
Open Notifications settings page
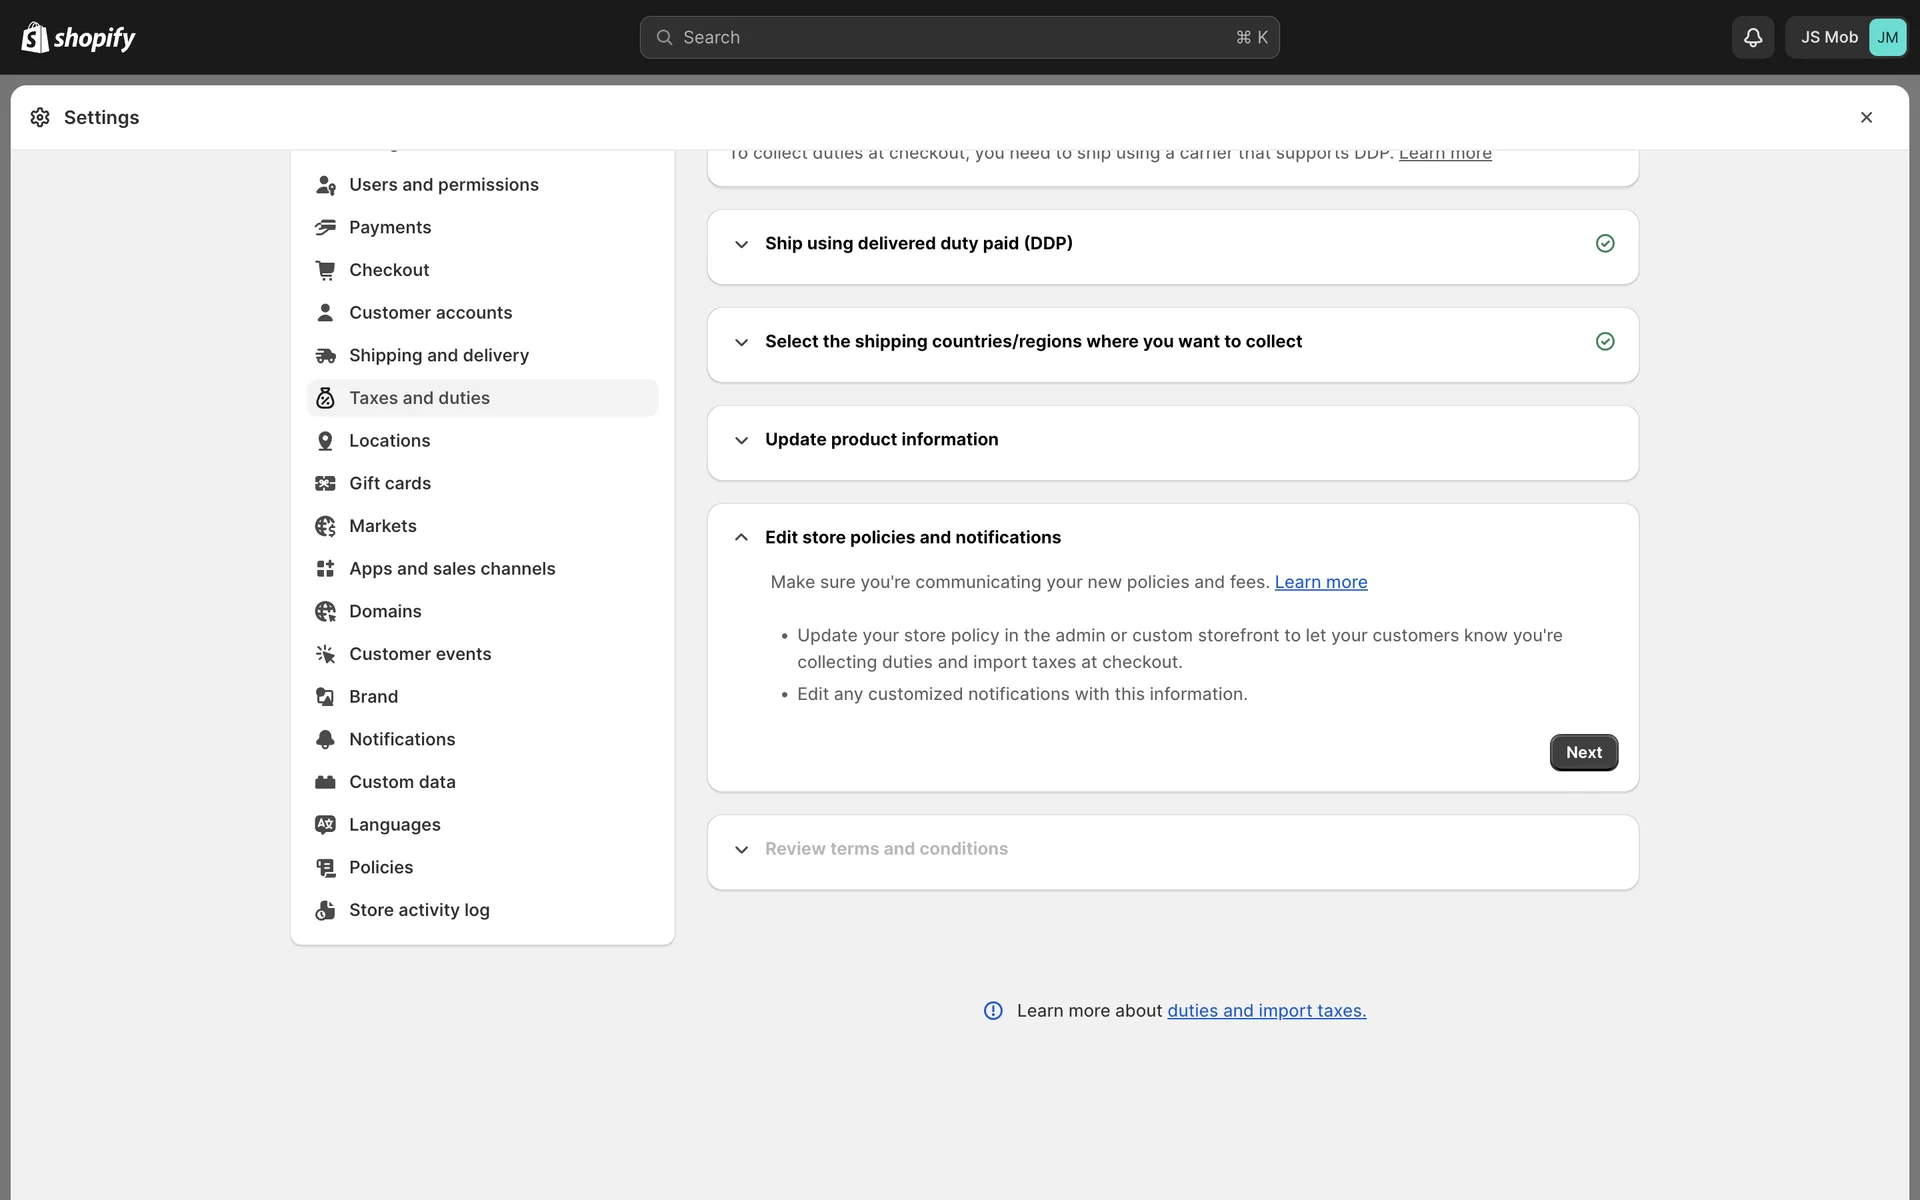[x=402, y=739]
